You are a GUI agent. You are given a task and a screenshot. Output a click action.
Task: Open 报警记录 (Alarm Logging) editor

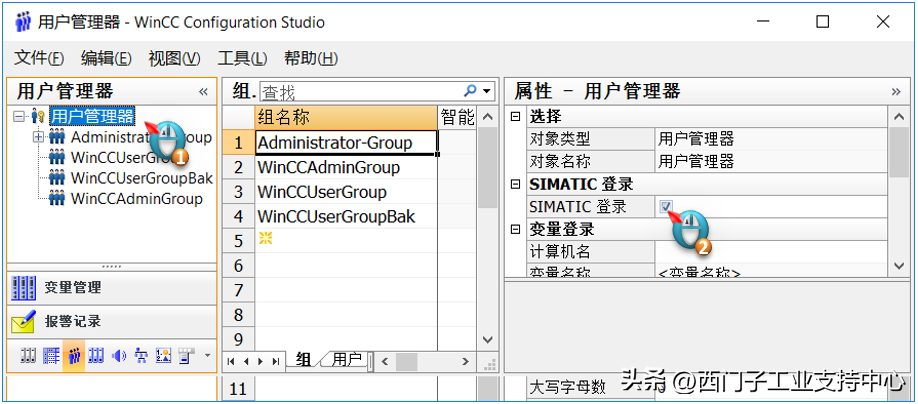click(x=72, y=322)
